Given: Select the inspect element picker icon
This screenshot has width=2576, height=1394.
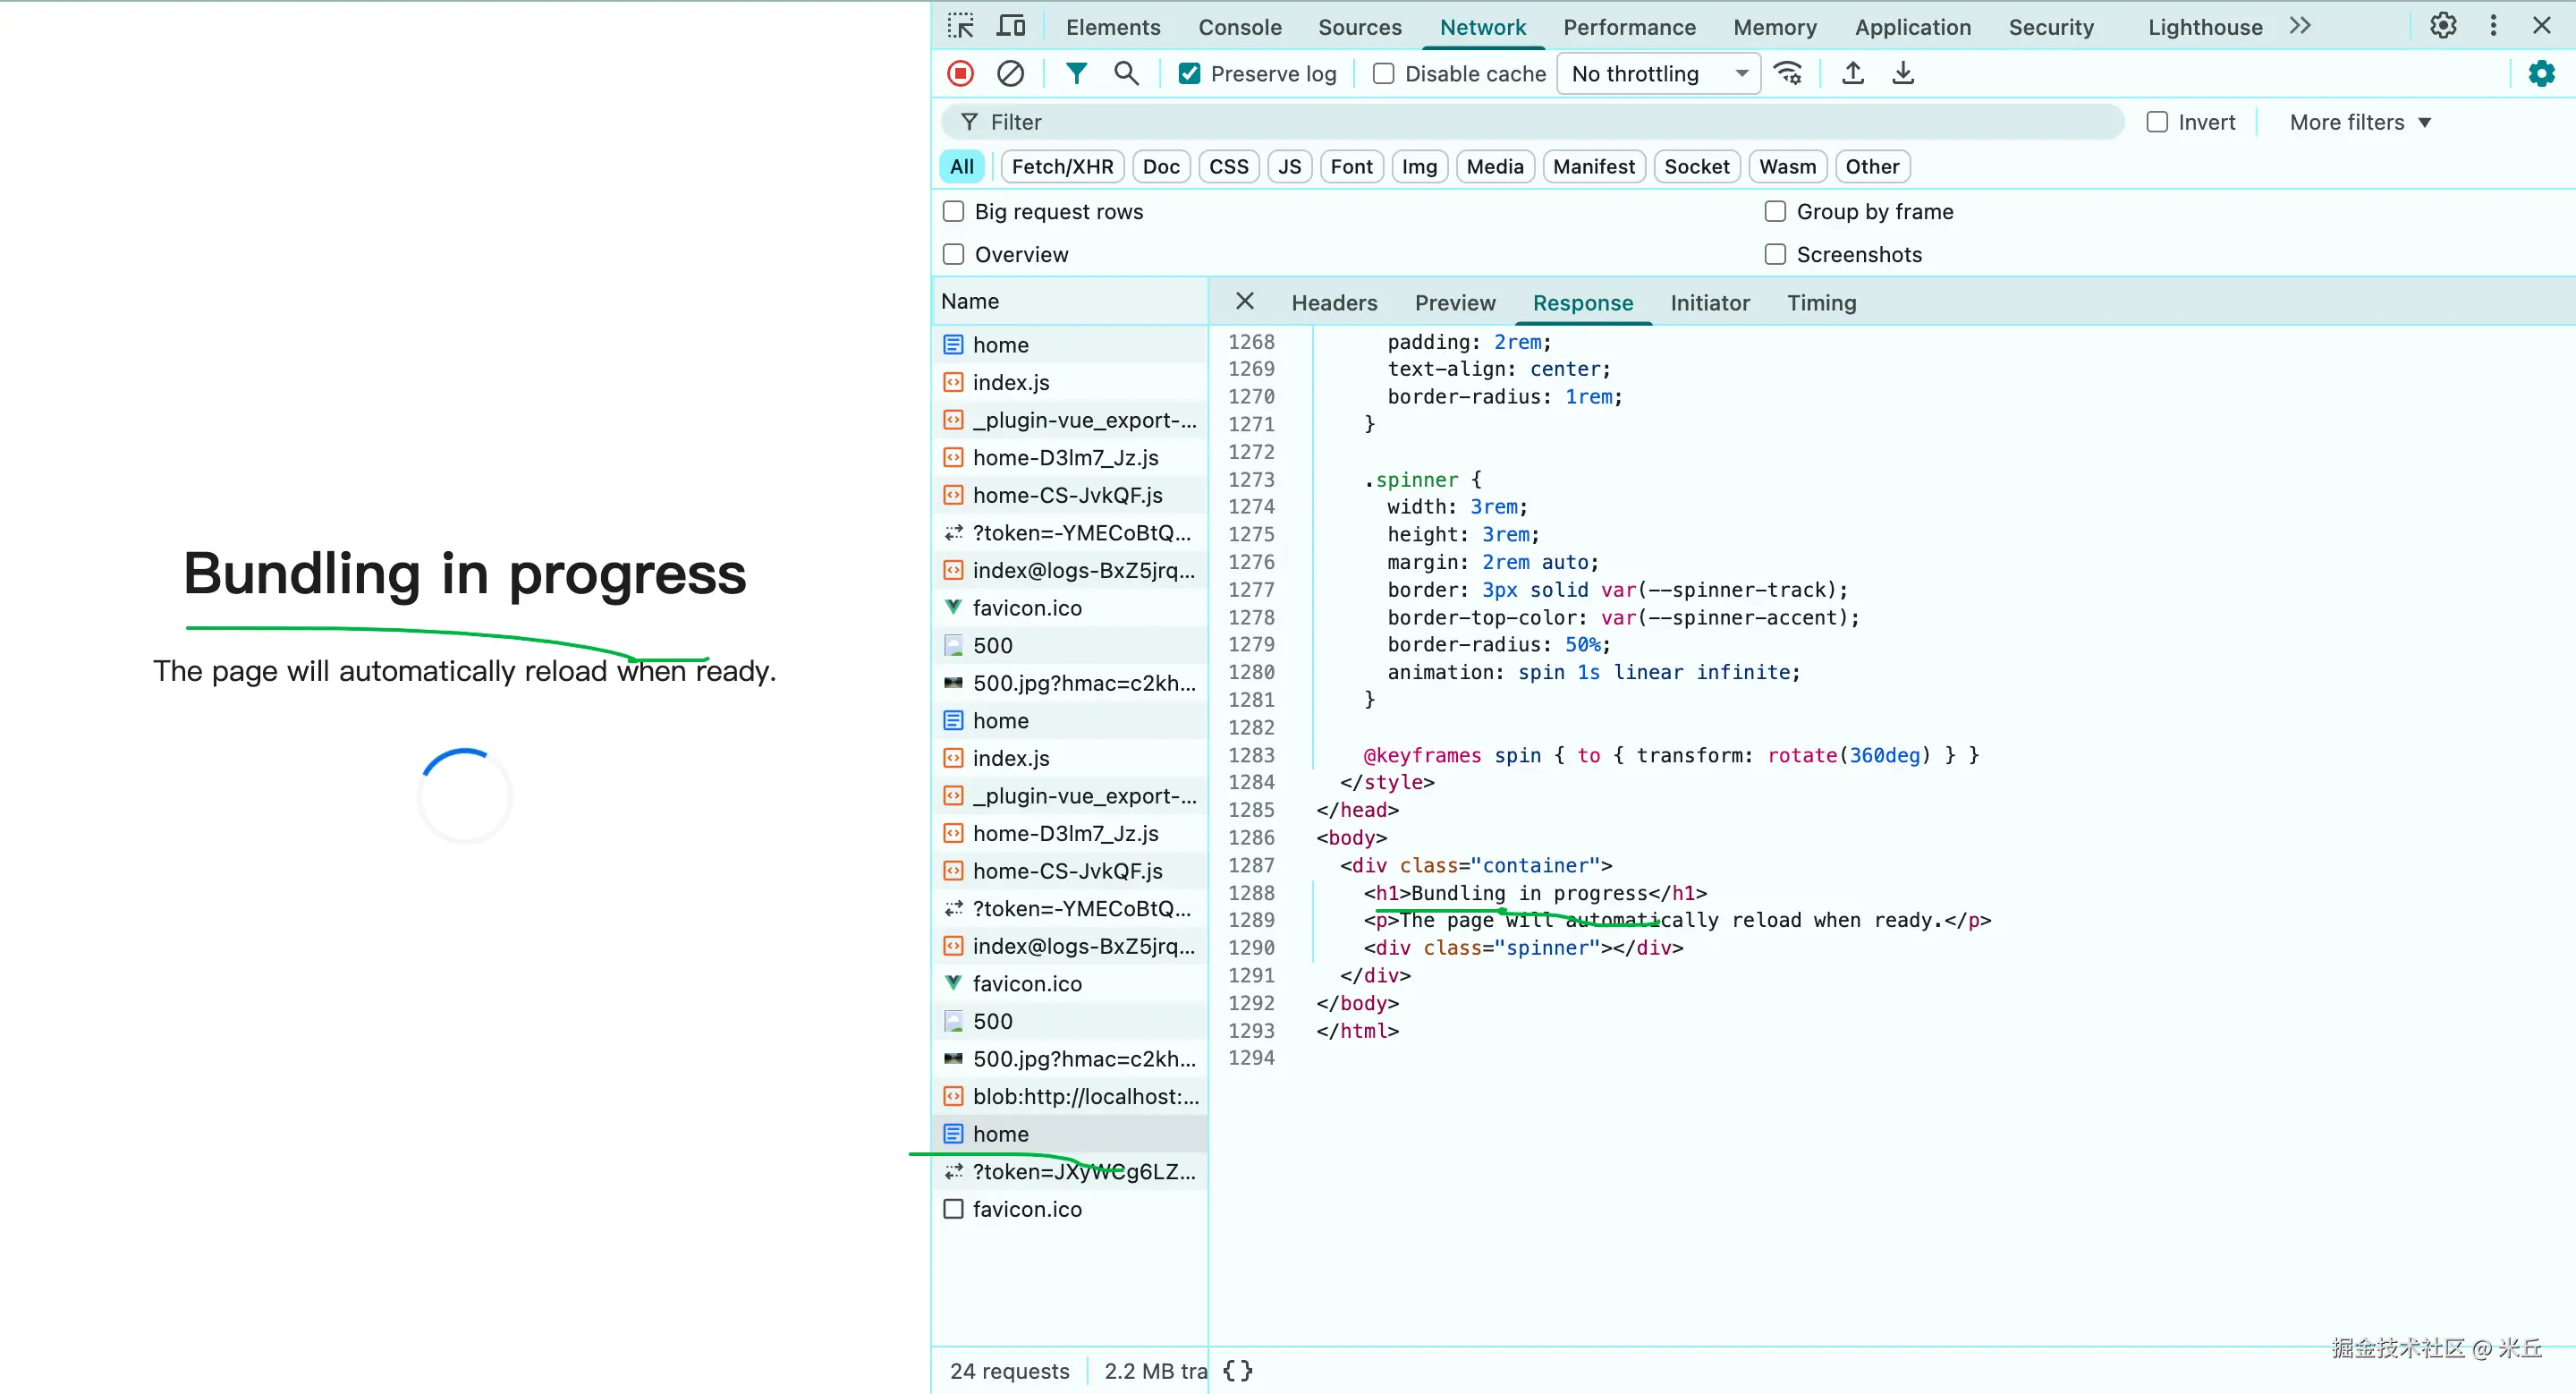Looking at the screenshot, I should pos(961,26).
